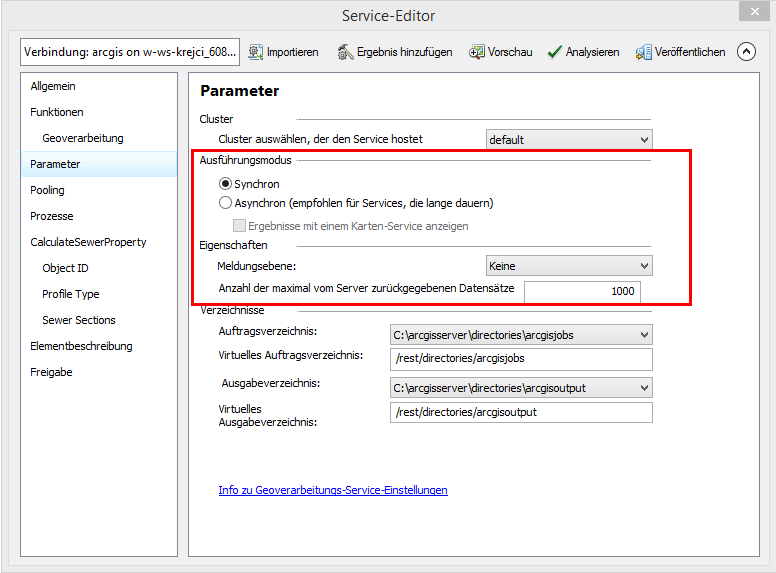Close the Service-Editor window
The height and width of the screenshot is (573, 776).
tap(754, 11)
